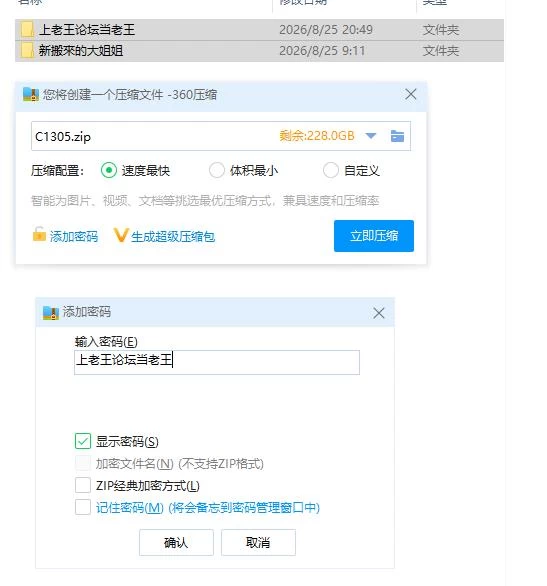Click the 360压缩 app icon in the dialog title
547x586 pixels.
(x=31, y=94)
